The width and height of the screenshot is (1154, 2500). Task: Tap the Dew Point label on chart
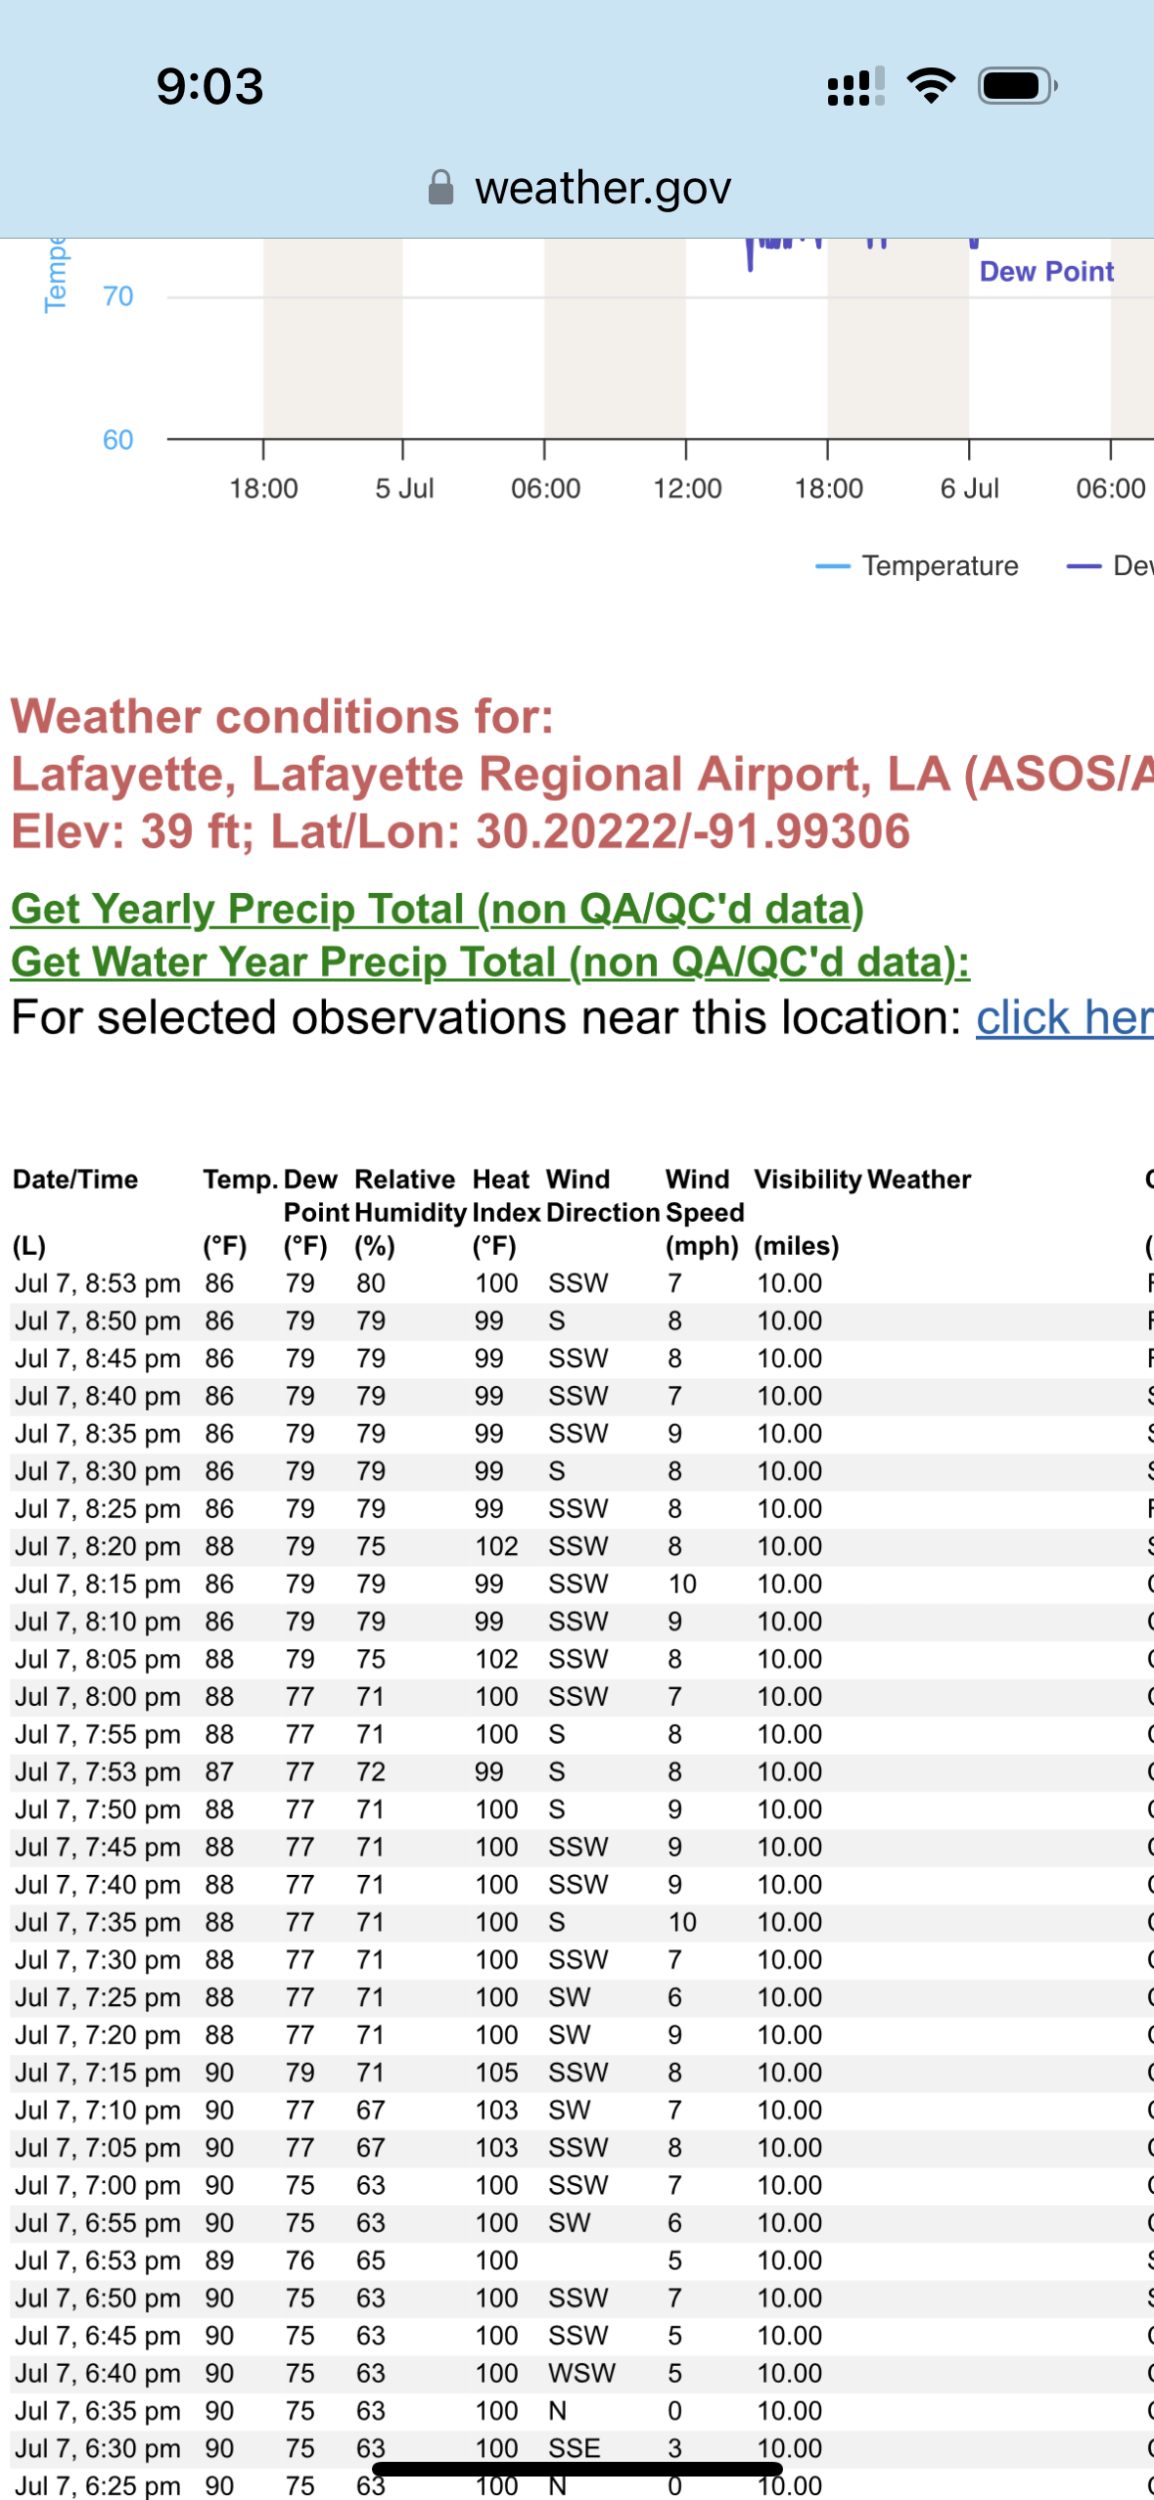click(1046, 271)
